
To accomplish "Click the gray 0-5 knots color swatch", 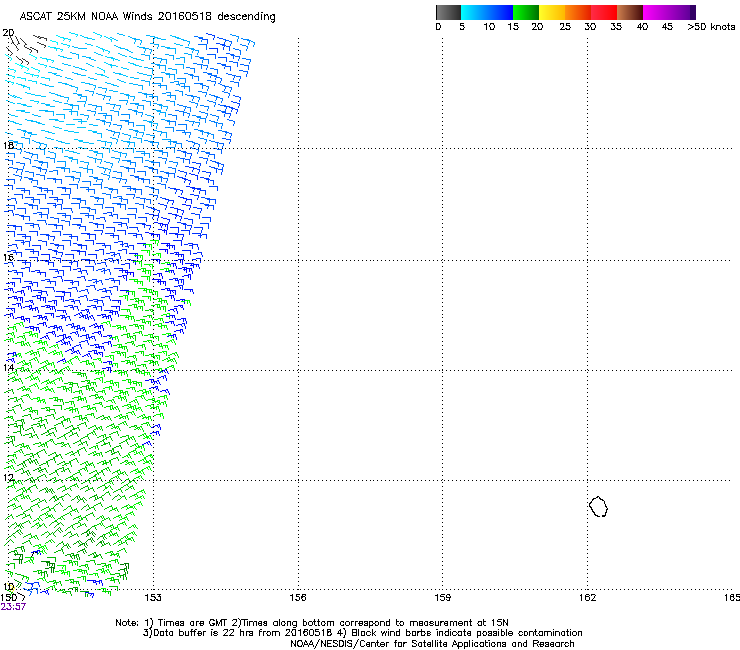I will point(448,12).
